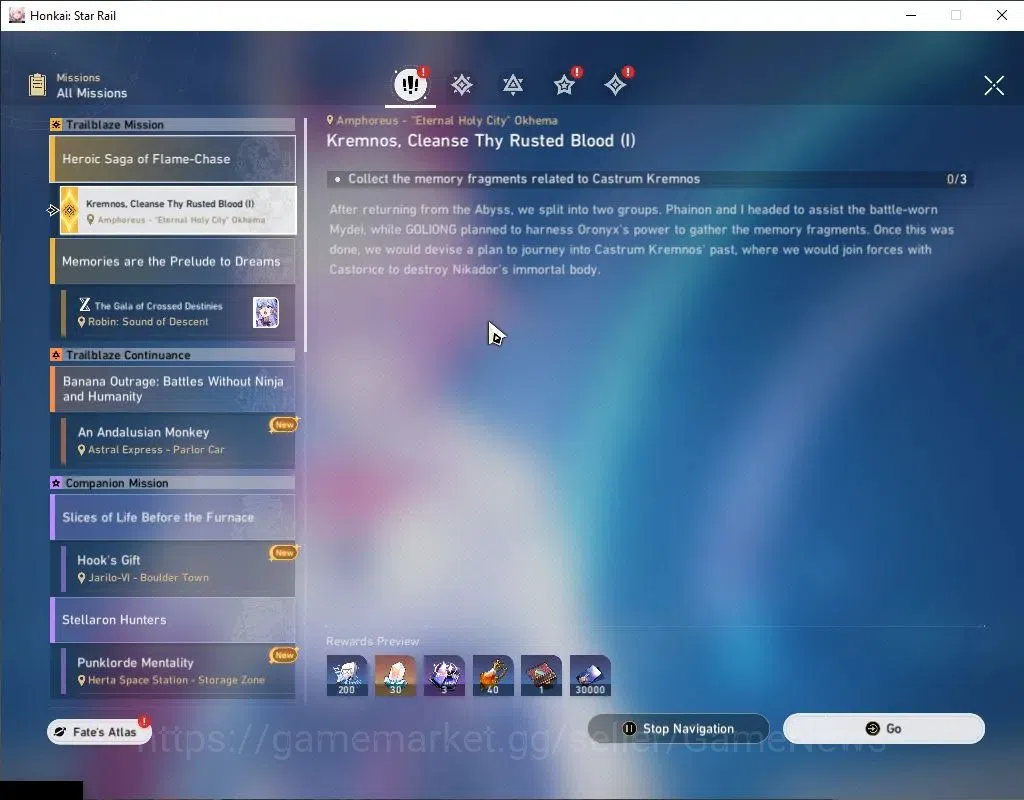Switch to the Trailblaze Mission filter tab
This screenshot has width=1024, height=800.
pos(462,85)
